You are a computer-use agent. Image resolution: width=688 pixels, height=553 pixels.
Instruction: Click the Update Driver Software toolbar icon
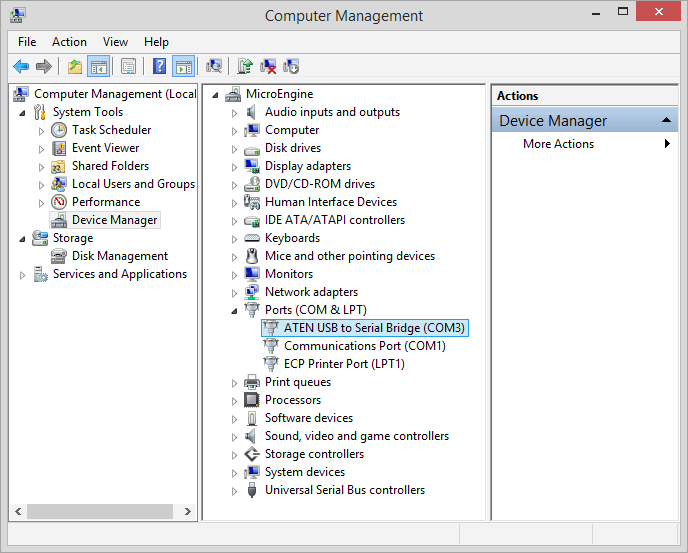coord(244,67)
